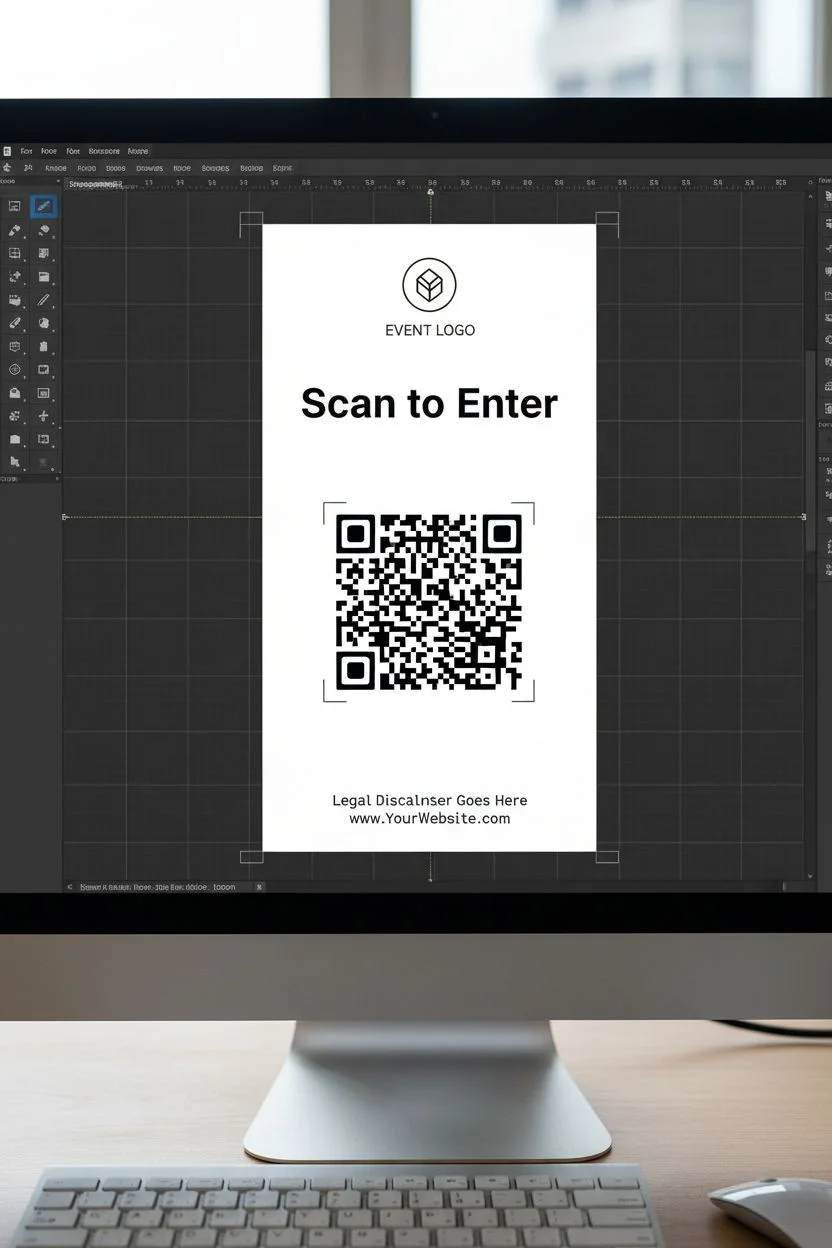Screen dimensions: 832x1248
Task: Select the cross-shaped tool in left toolbox
Action: 44,416
